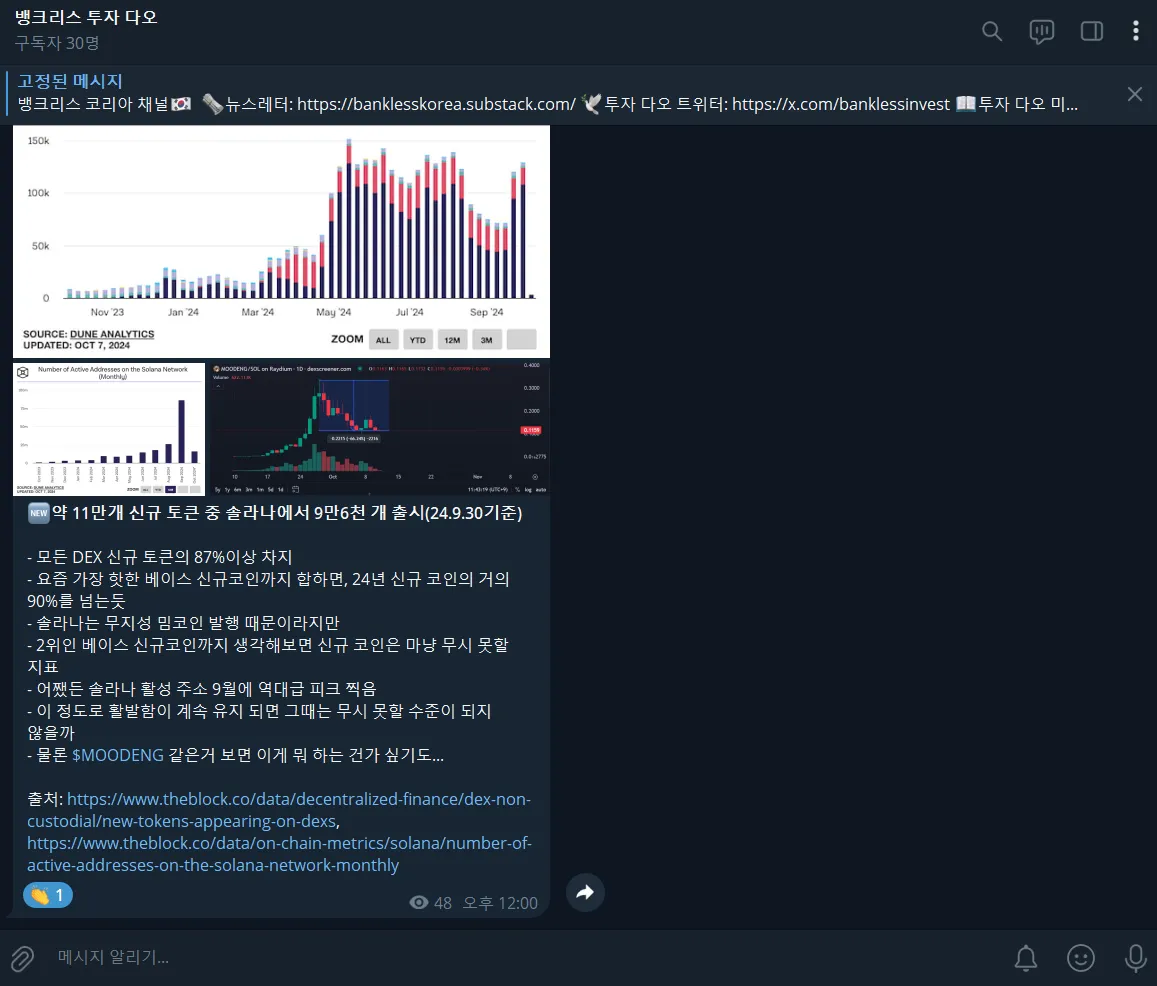Forward the post via the share arrow

tap(585, 892)
